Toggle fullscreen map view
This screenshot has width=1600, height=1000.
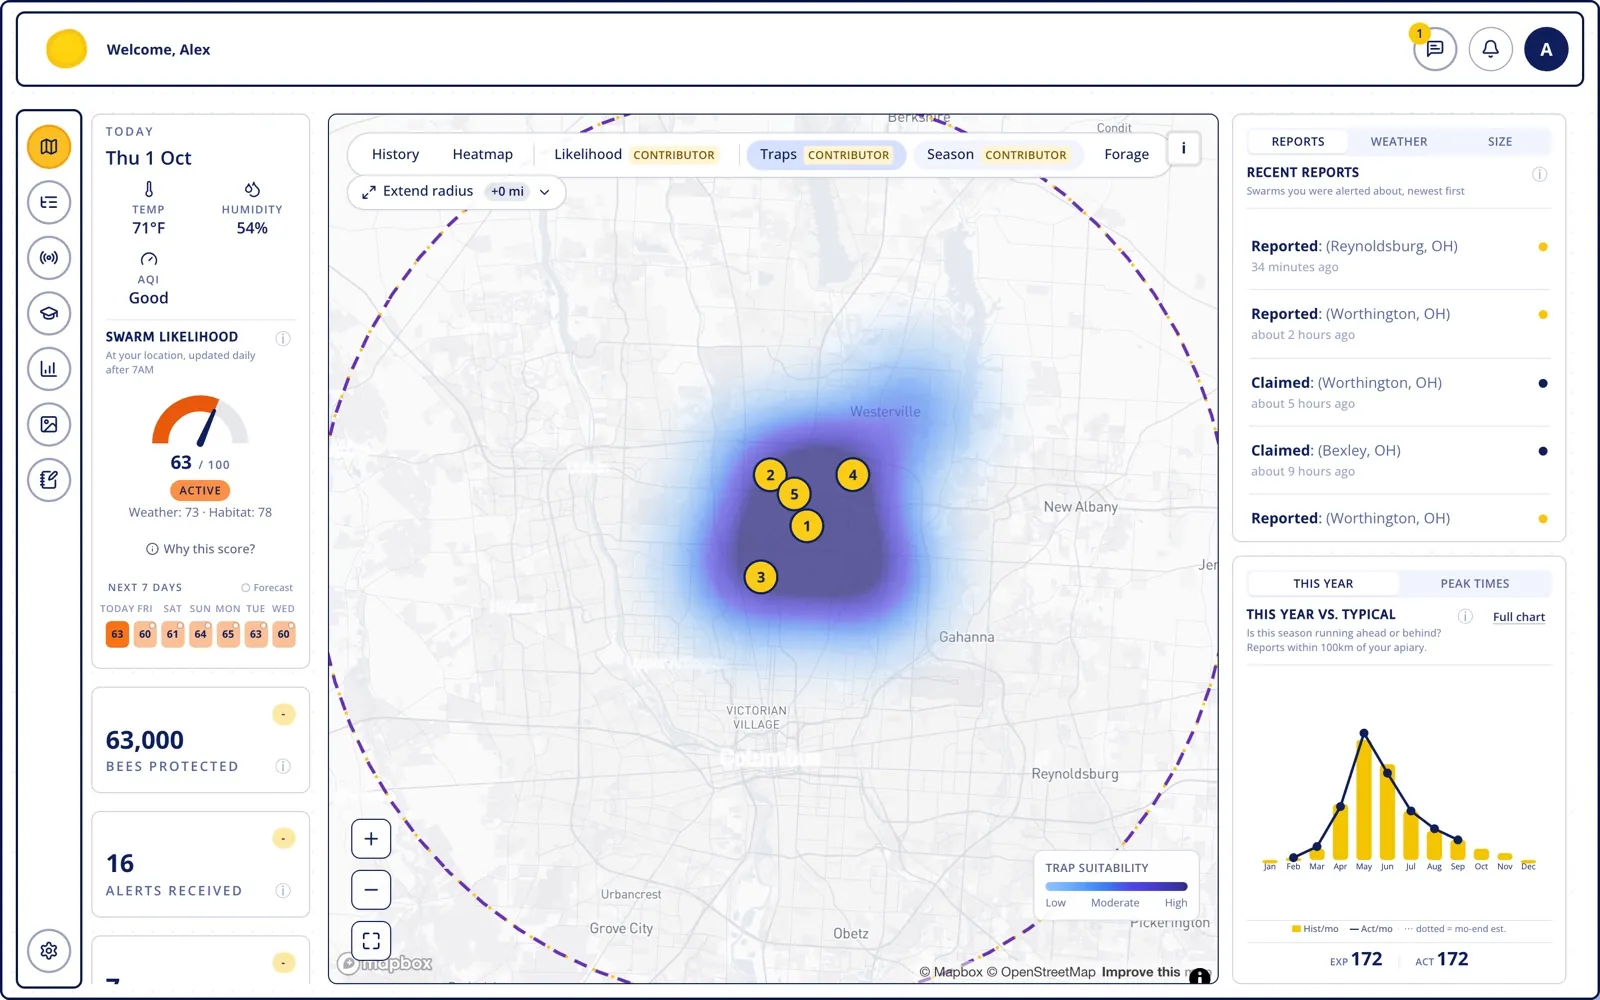371,941
